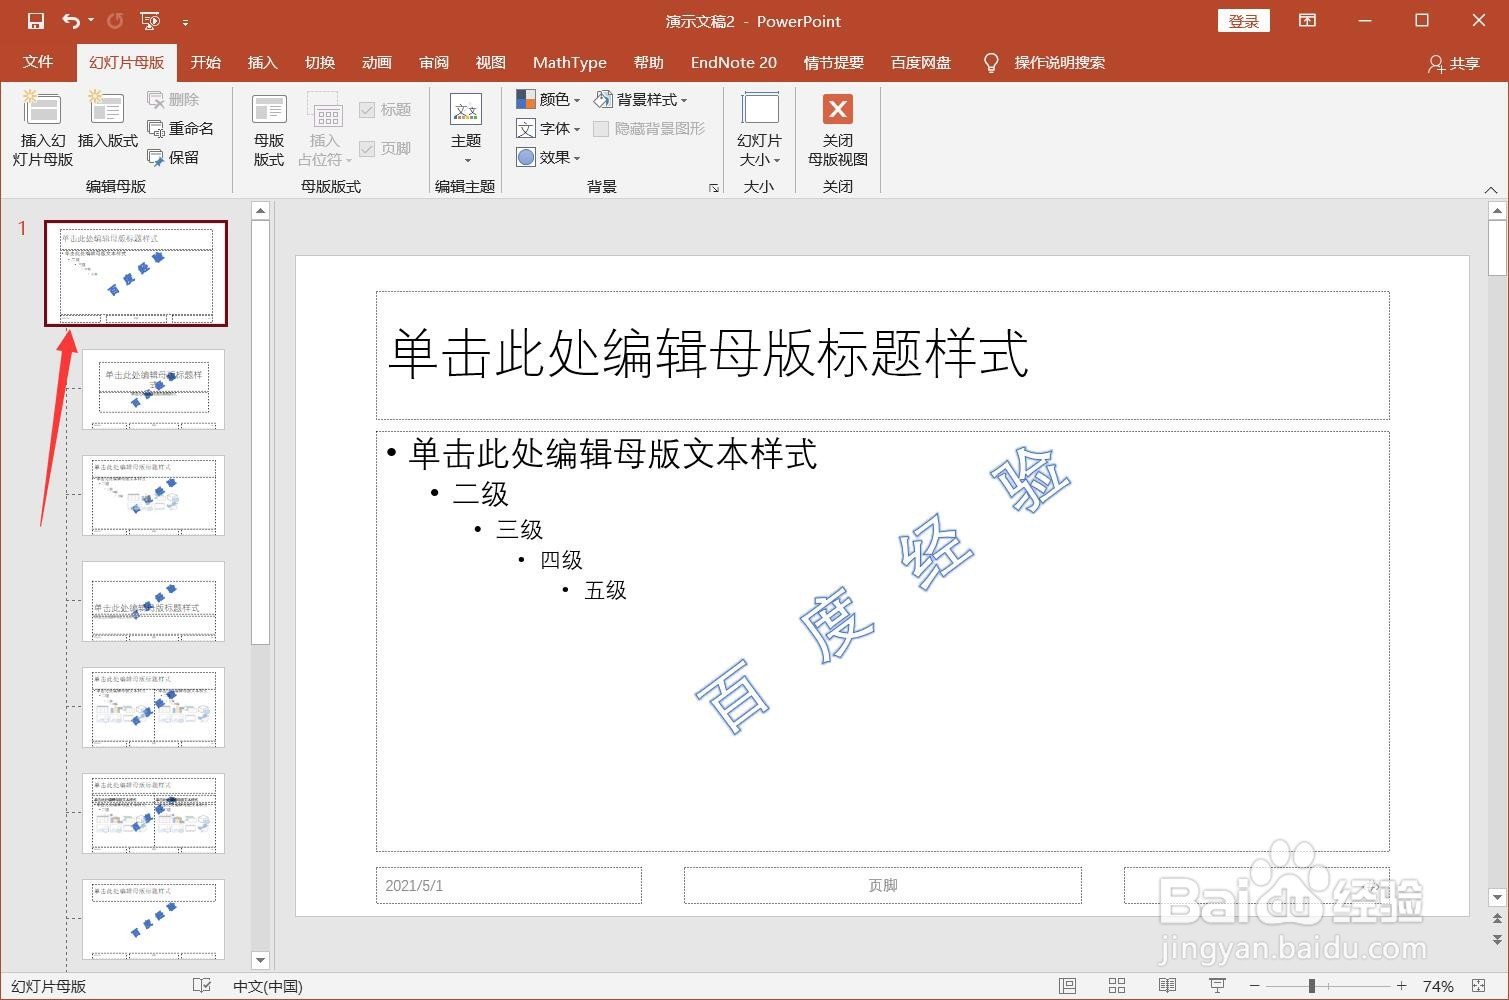Open the 颜色 colors dropdown
1509x1000 pixels.
tap(548, 99)
